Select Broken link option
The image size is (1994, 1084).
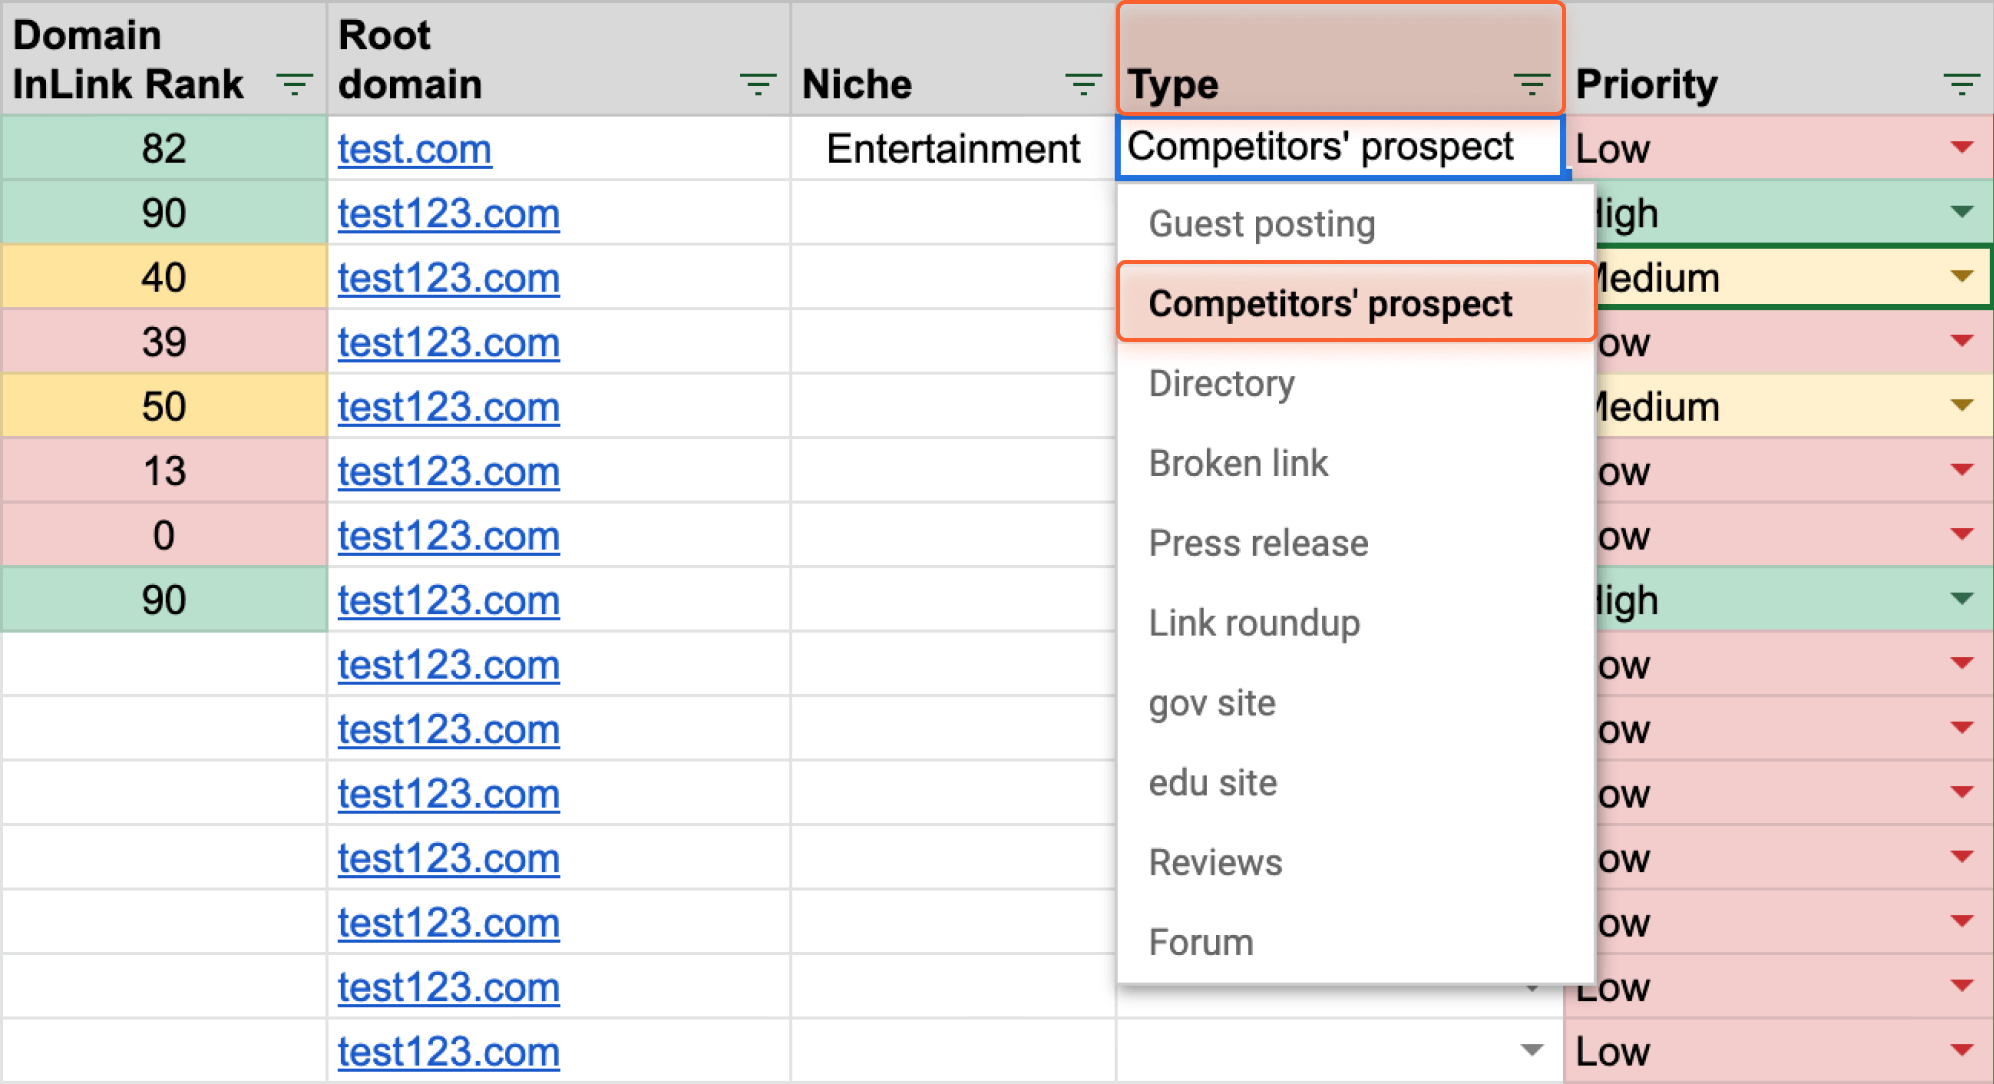tap(1238, 464)
